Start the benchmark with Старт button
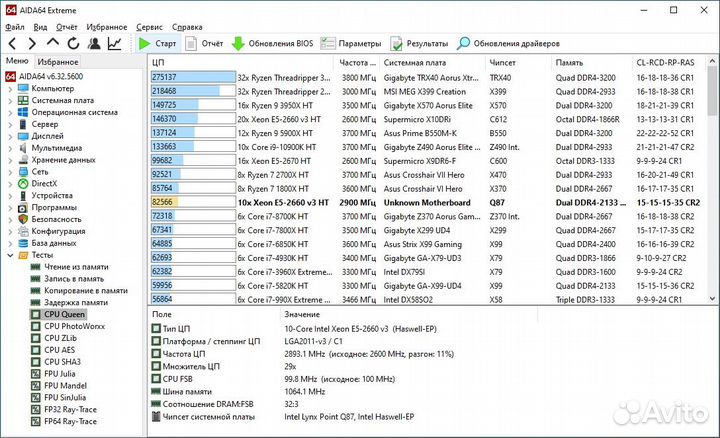720x438 pixels. click(157, 44)
